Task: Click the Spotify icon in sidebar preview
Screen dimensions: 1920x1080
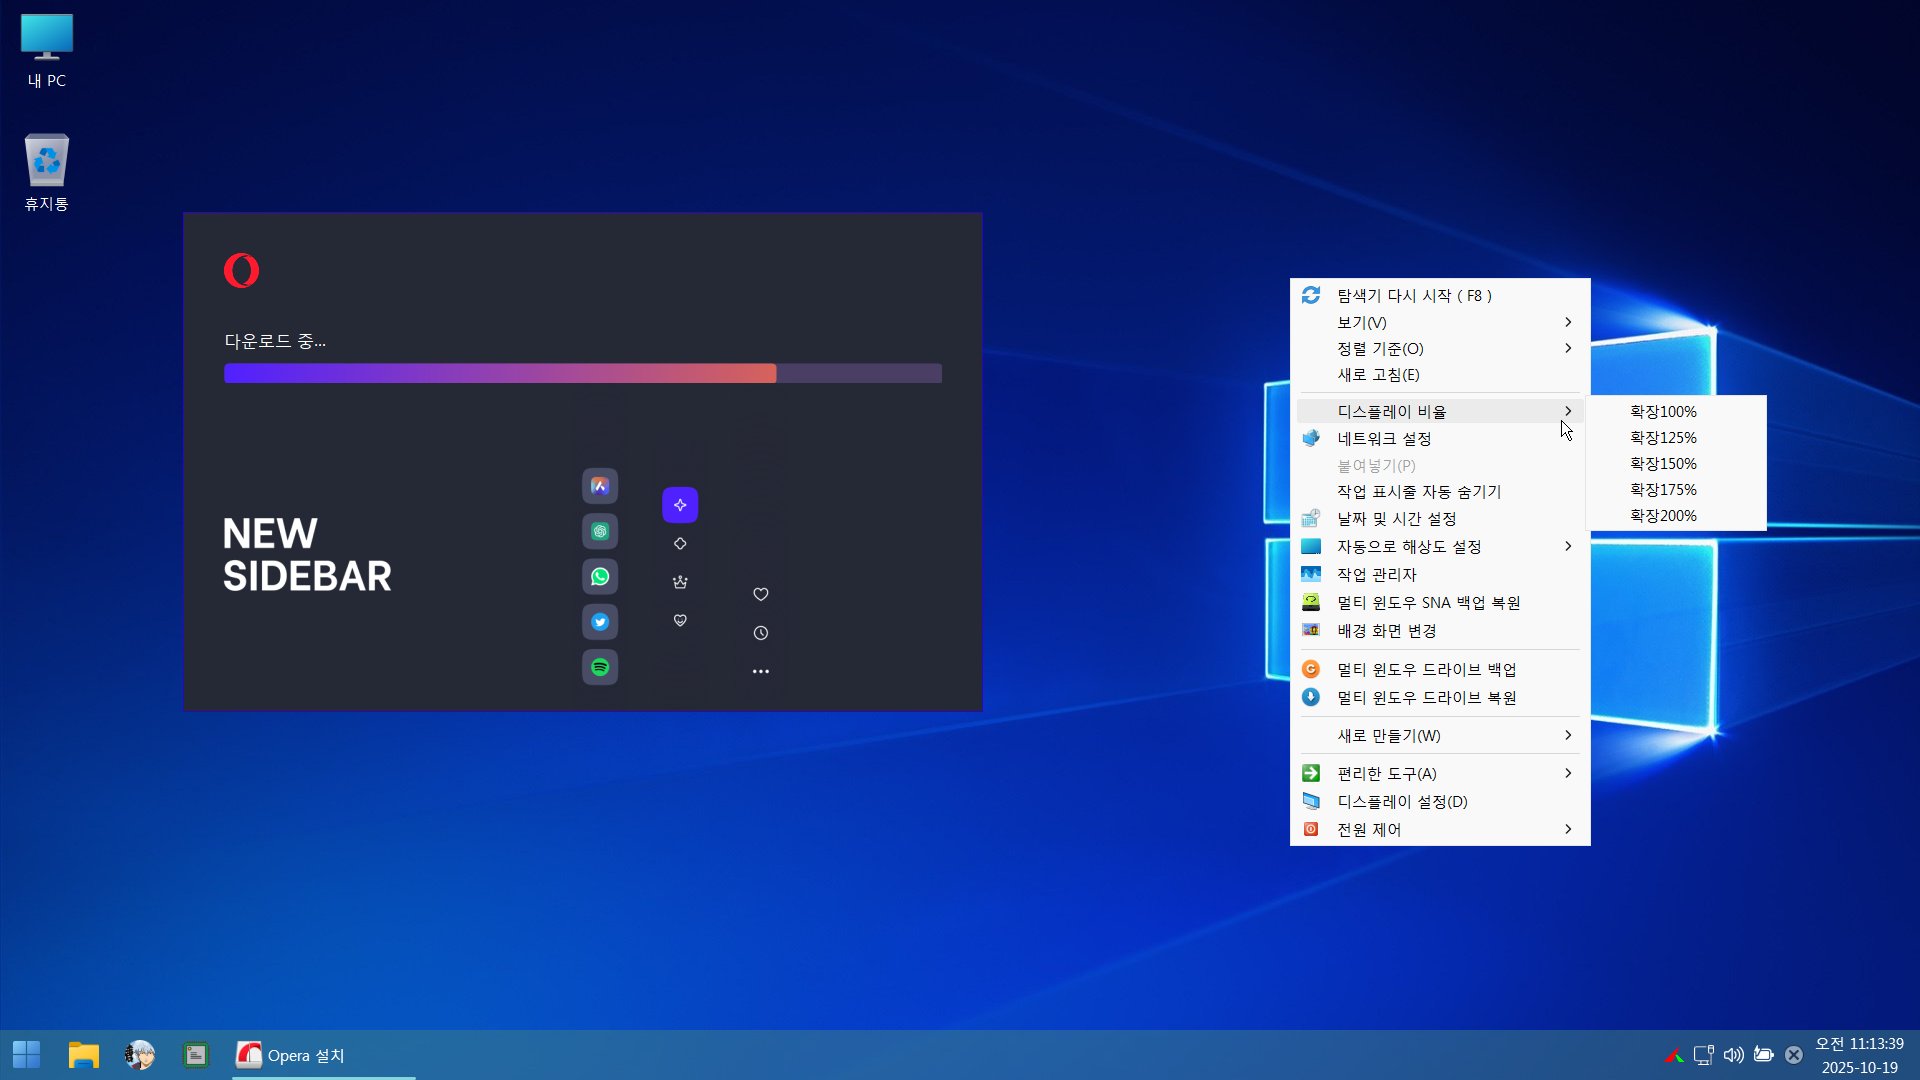Action: click(600, 667)
